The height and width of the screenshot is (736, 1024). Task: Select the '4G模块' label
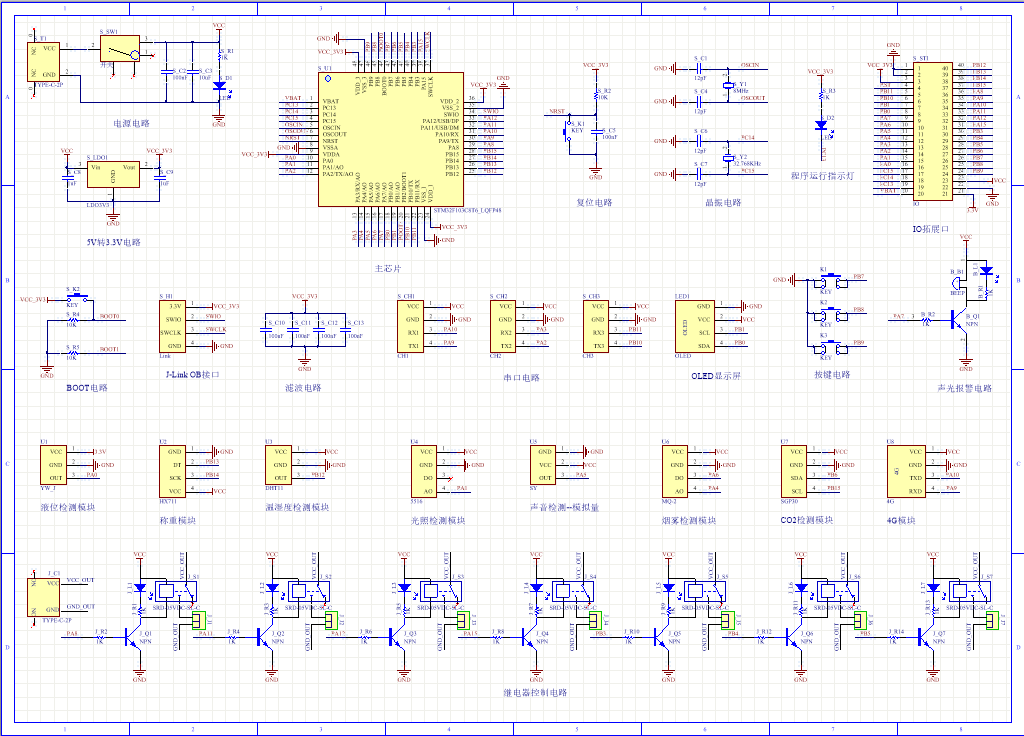pos(901,520)
